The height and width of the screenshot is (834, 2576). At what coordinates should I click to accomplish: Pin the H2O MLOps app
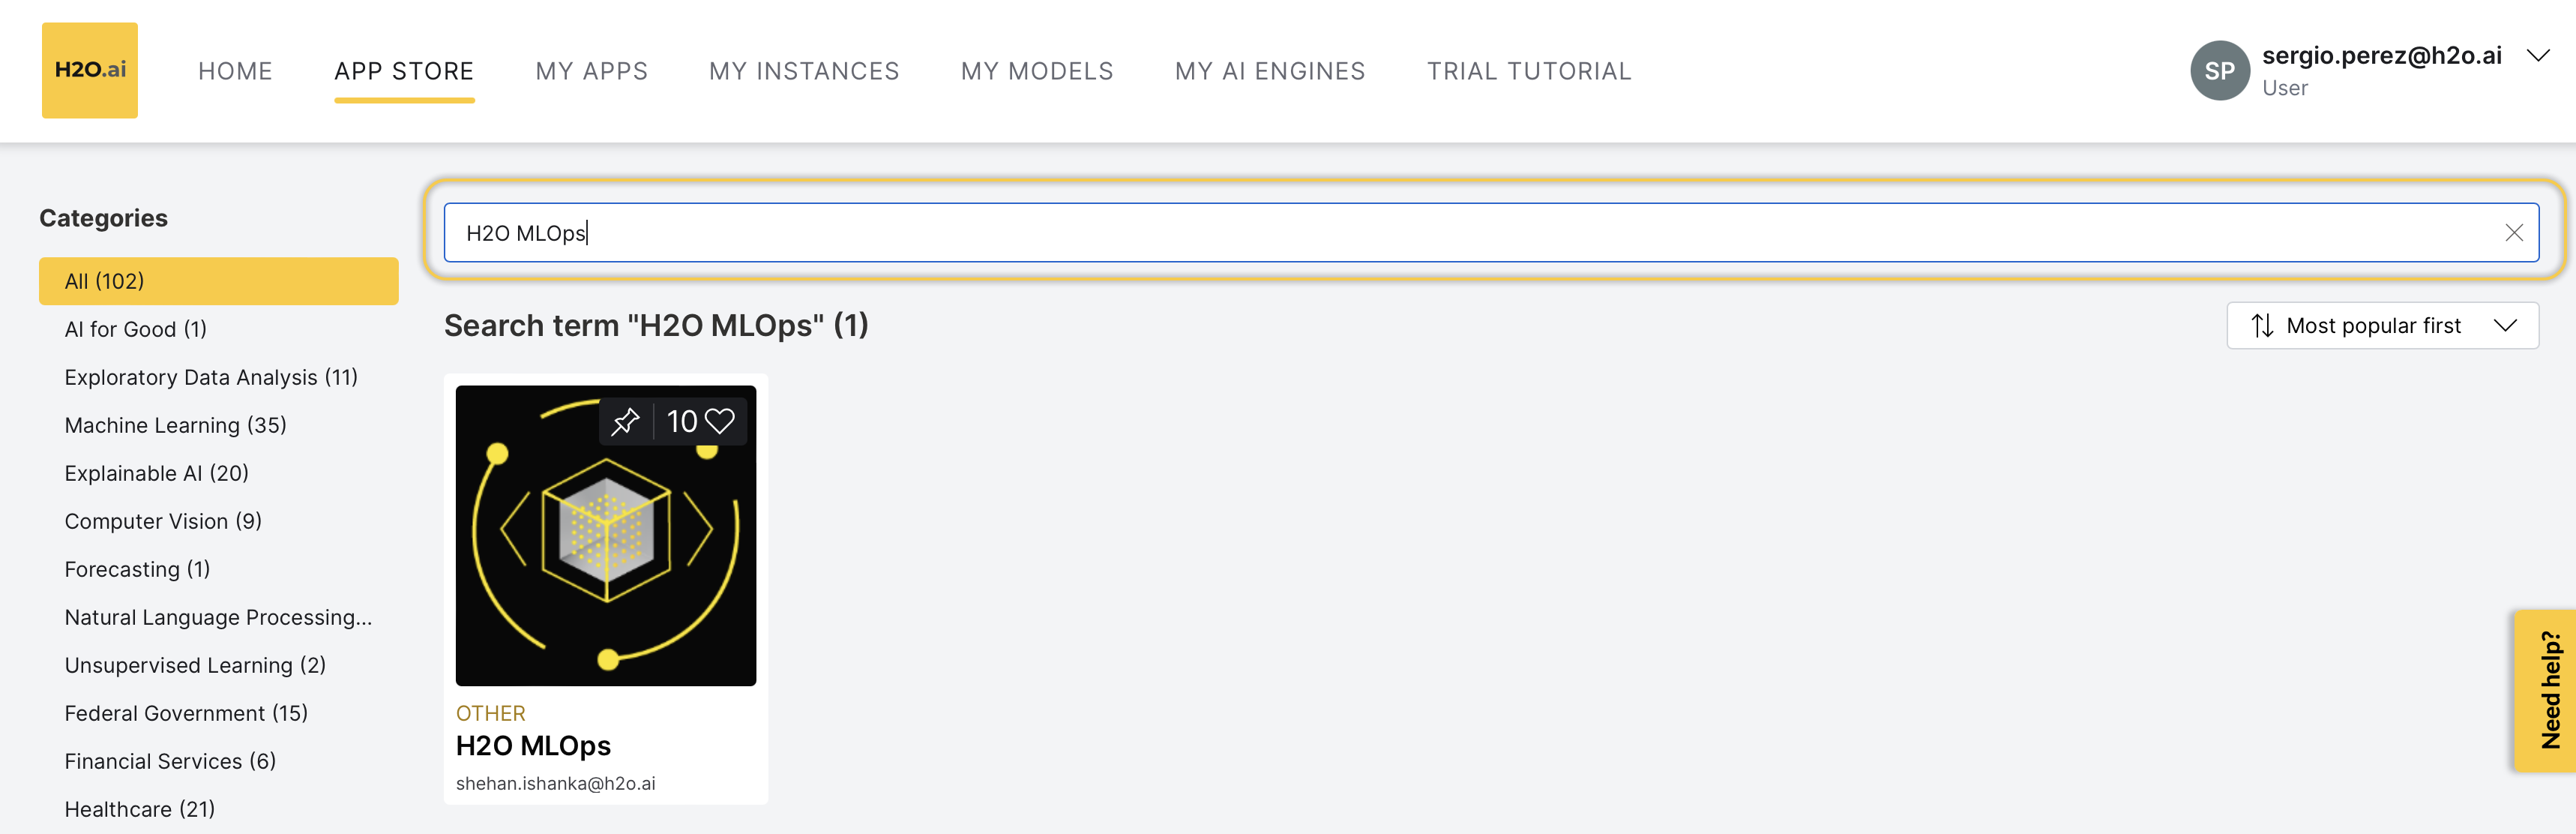625,421
